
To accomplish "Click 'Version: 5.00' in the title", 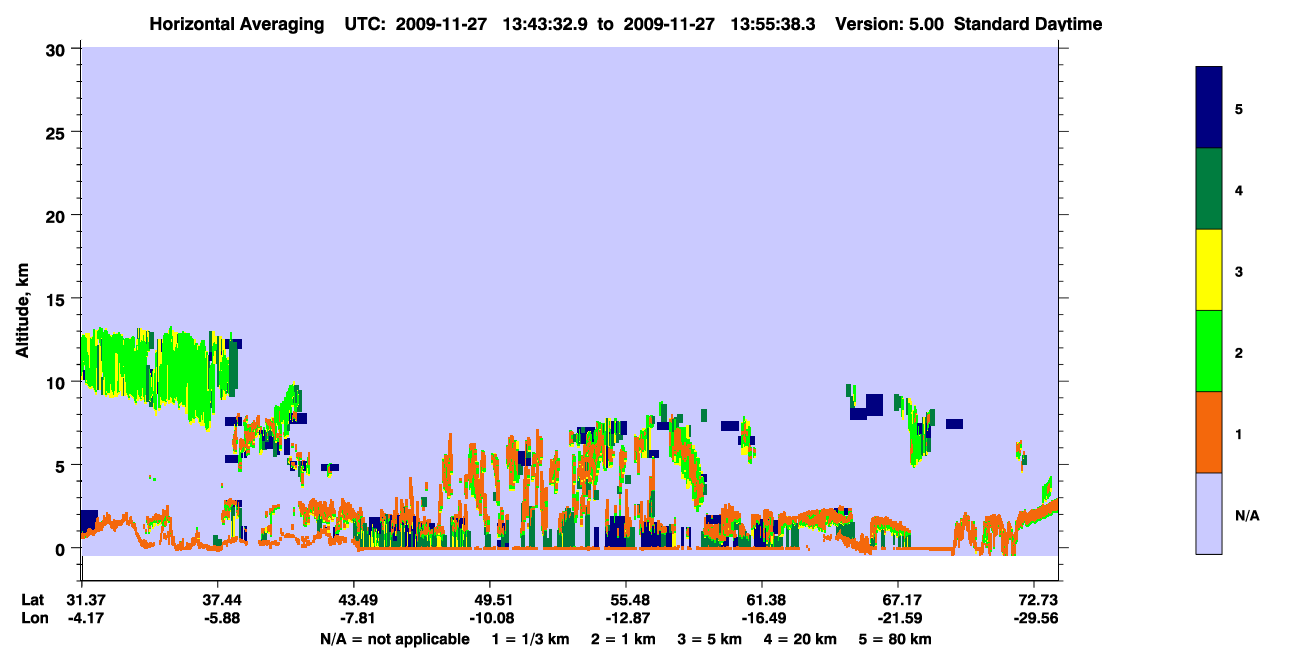I will click(889, 24).
